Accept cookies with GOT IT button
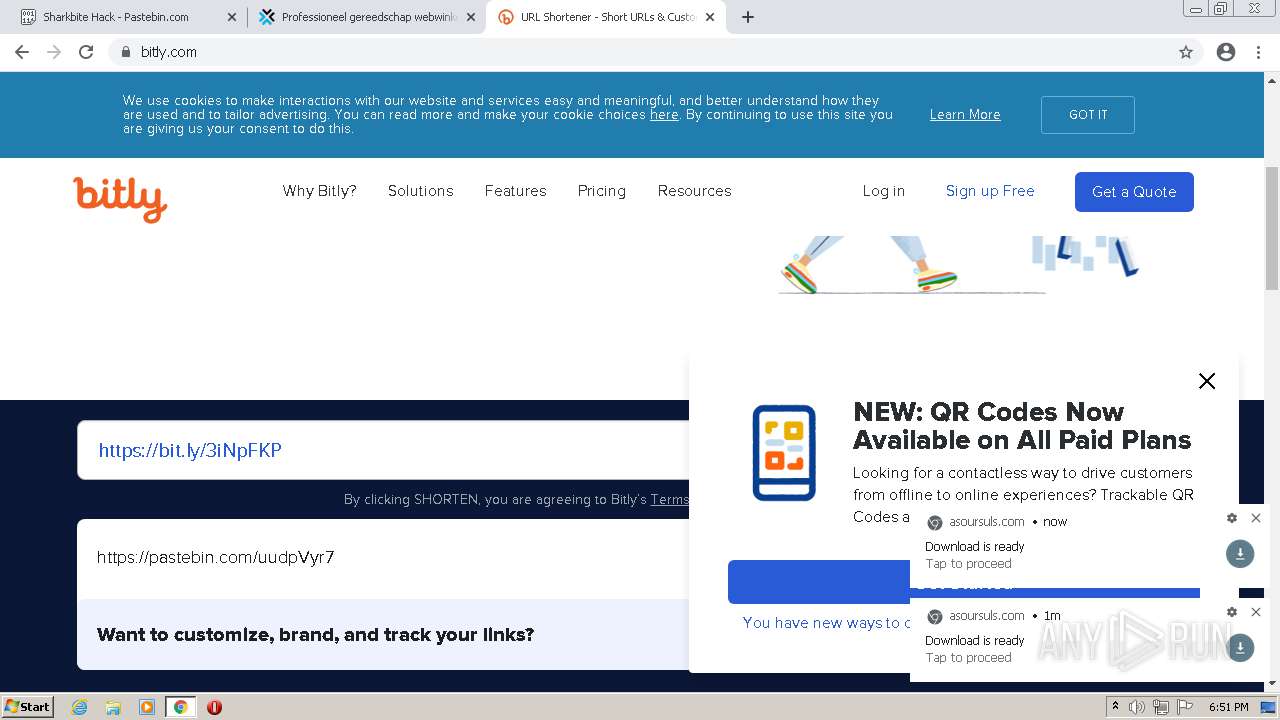 point(1087,115)
